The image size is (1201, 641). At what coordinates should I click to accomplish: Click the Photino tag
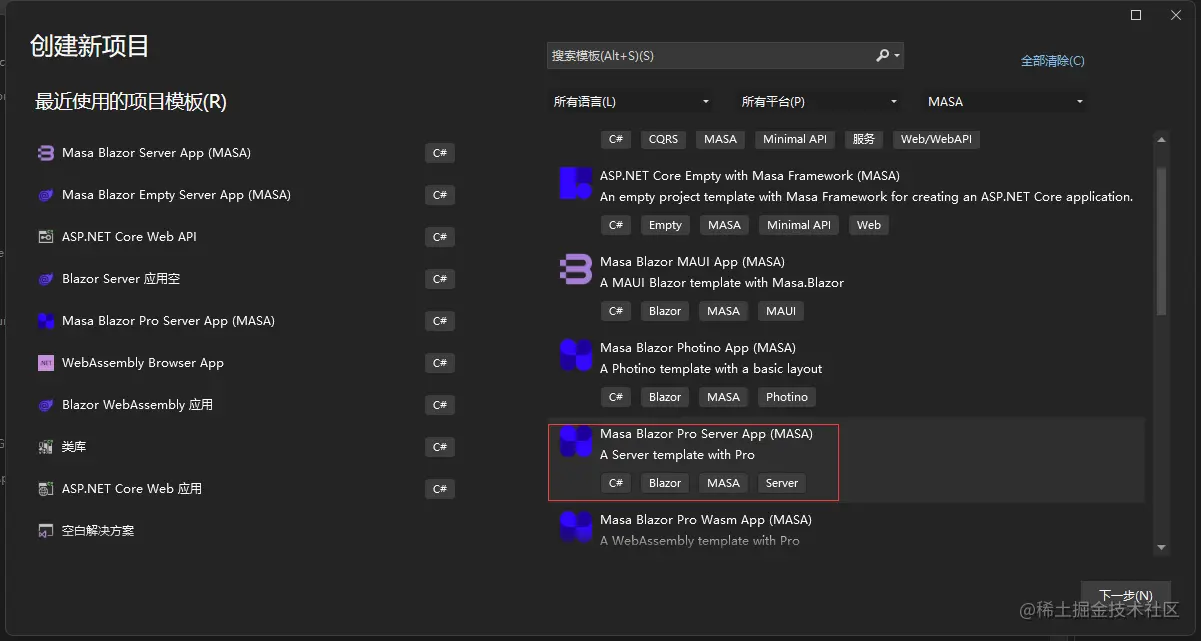787,397
